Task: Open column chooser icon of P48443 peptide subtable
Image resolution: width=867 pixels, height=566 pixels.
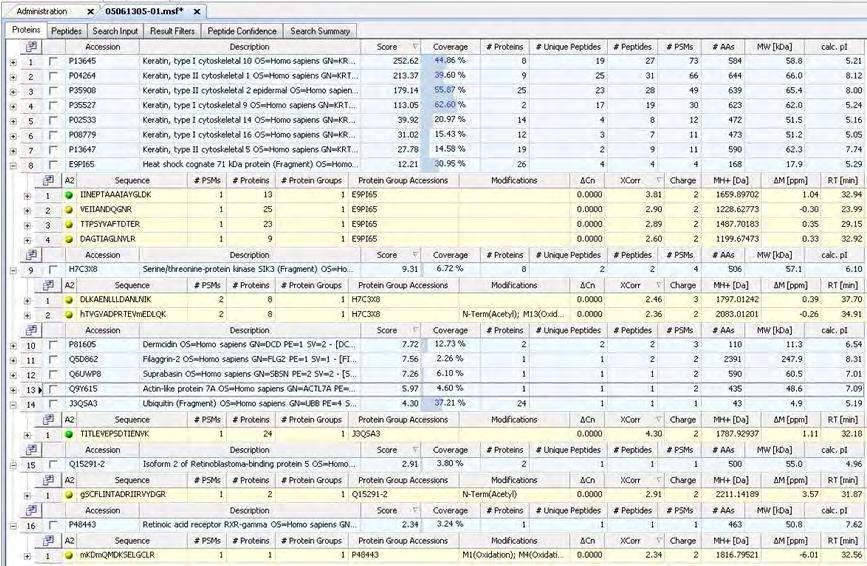Action: tap(49, 540)
